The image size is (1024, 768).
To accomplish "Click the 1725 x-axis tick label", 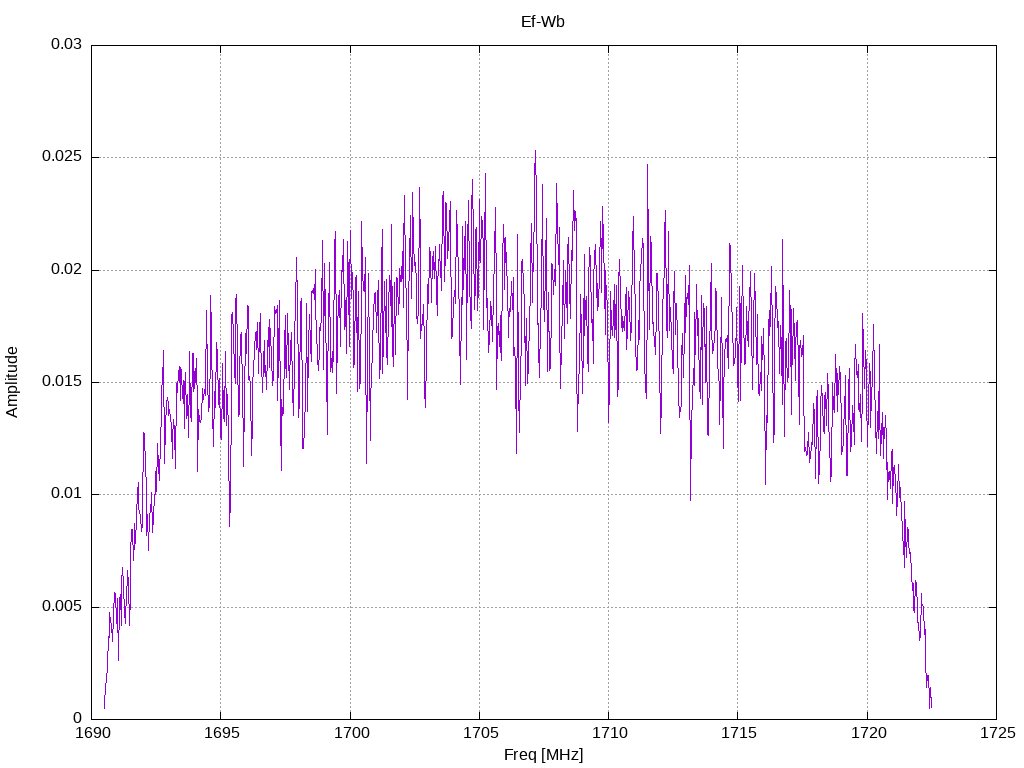I will [997, 733].
